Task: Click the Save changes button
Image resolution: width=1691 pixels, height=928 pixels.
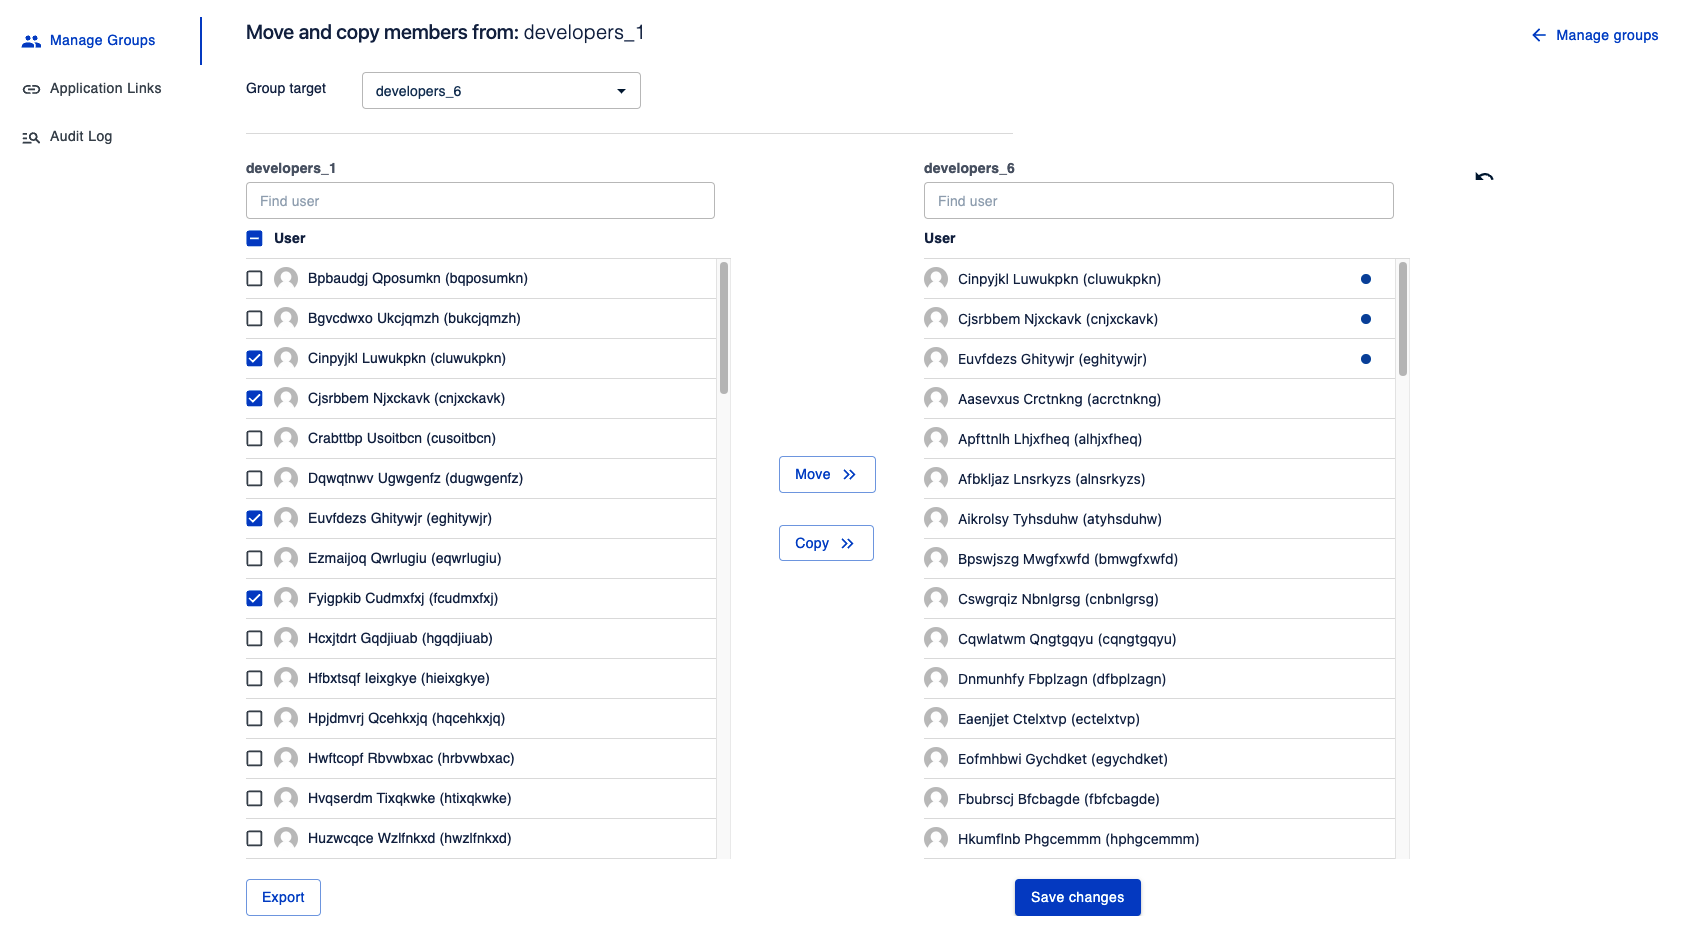Action: [1077, 897]
